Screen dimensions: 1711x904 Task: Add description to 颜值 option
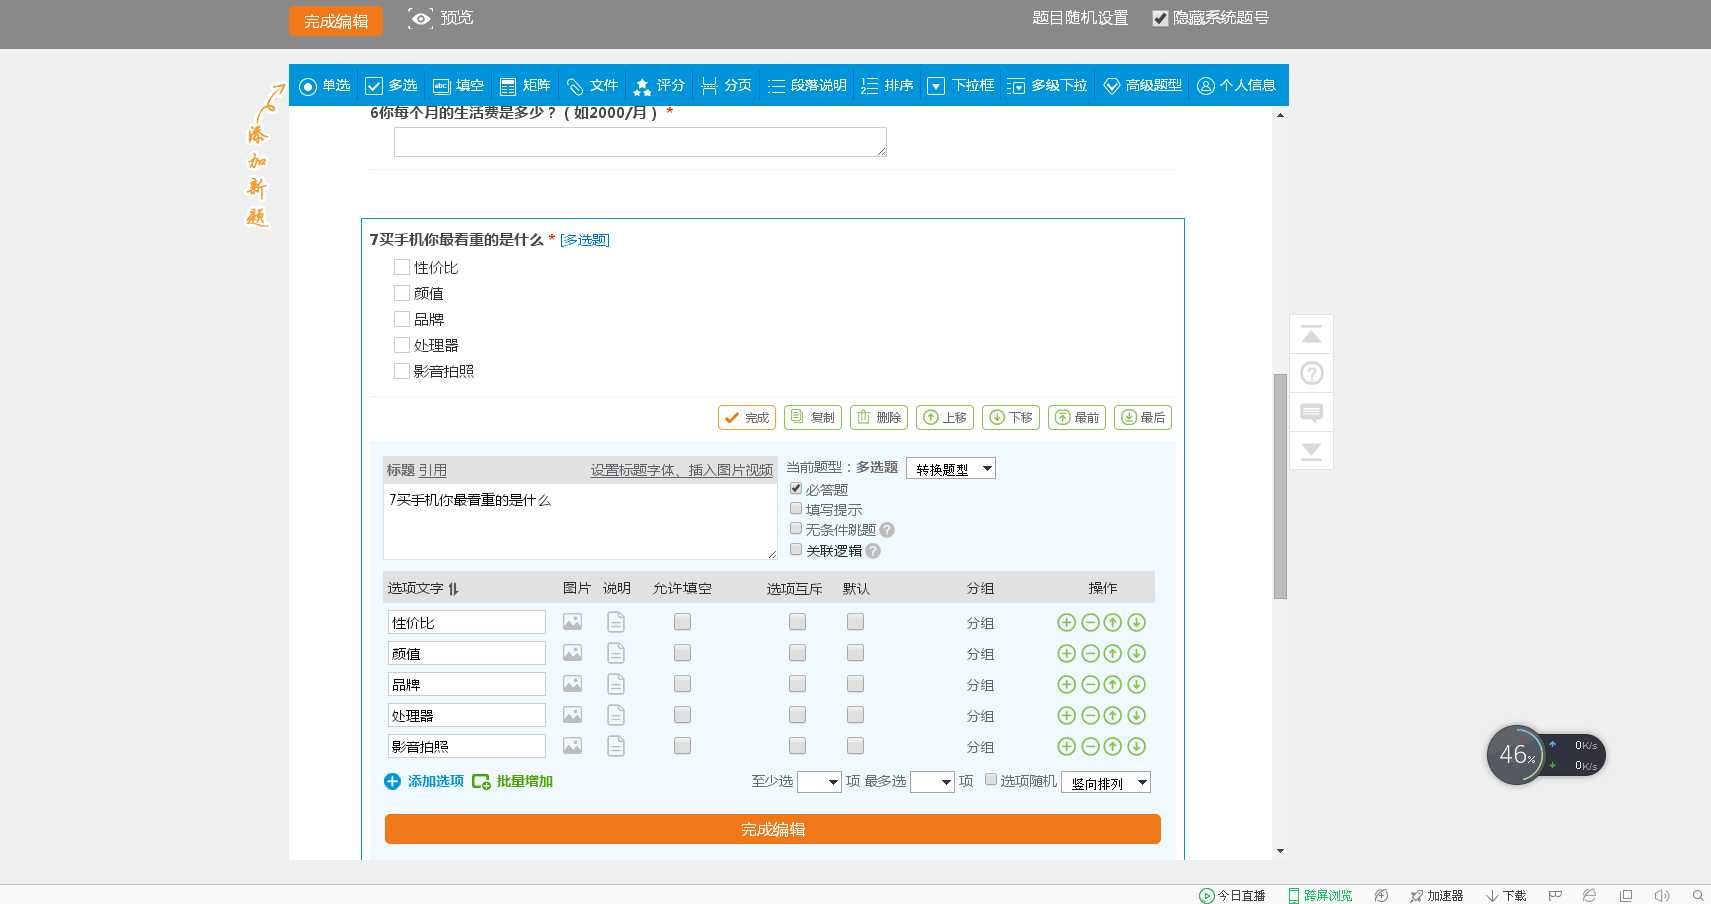pyautogui.click(x=616, y=653)
